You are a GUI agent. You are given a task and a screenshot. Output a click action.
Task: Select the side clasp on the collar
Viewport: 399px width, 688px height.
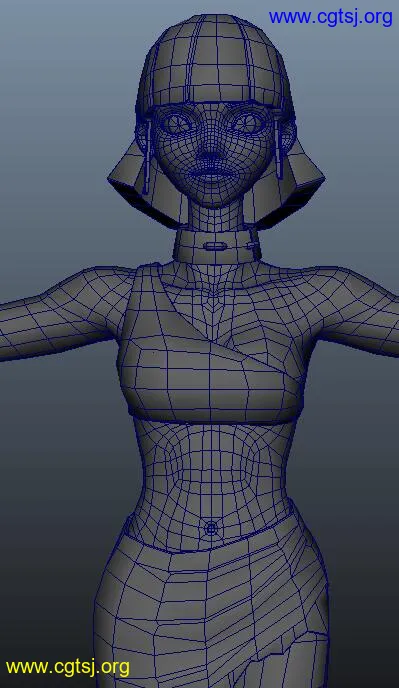(x=252, y=245)
